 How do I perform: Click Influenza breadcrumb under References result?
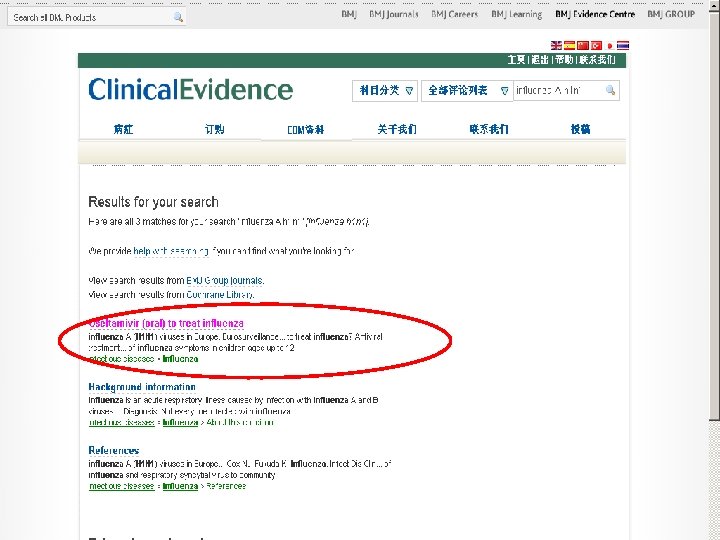(180, 486)
